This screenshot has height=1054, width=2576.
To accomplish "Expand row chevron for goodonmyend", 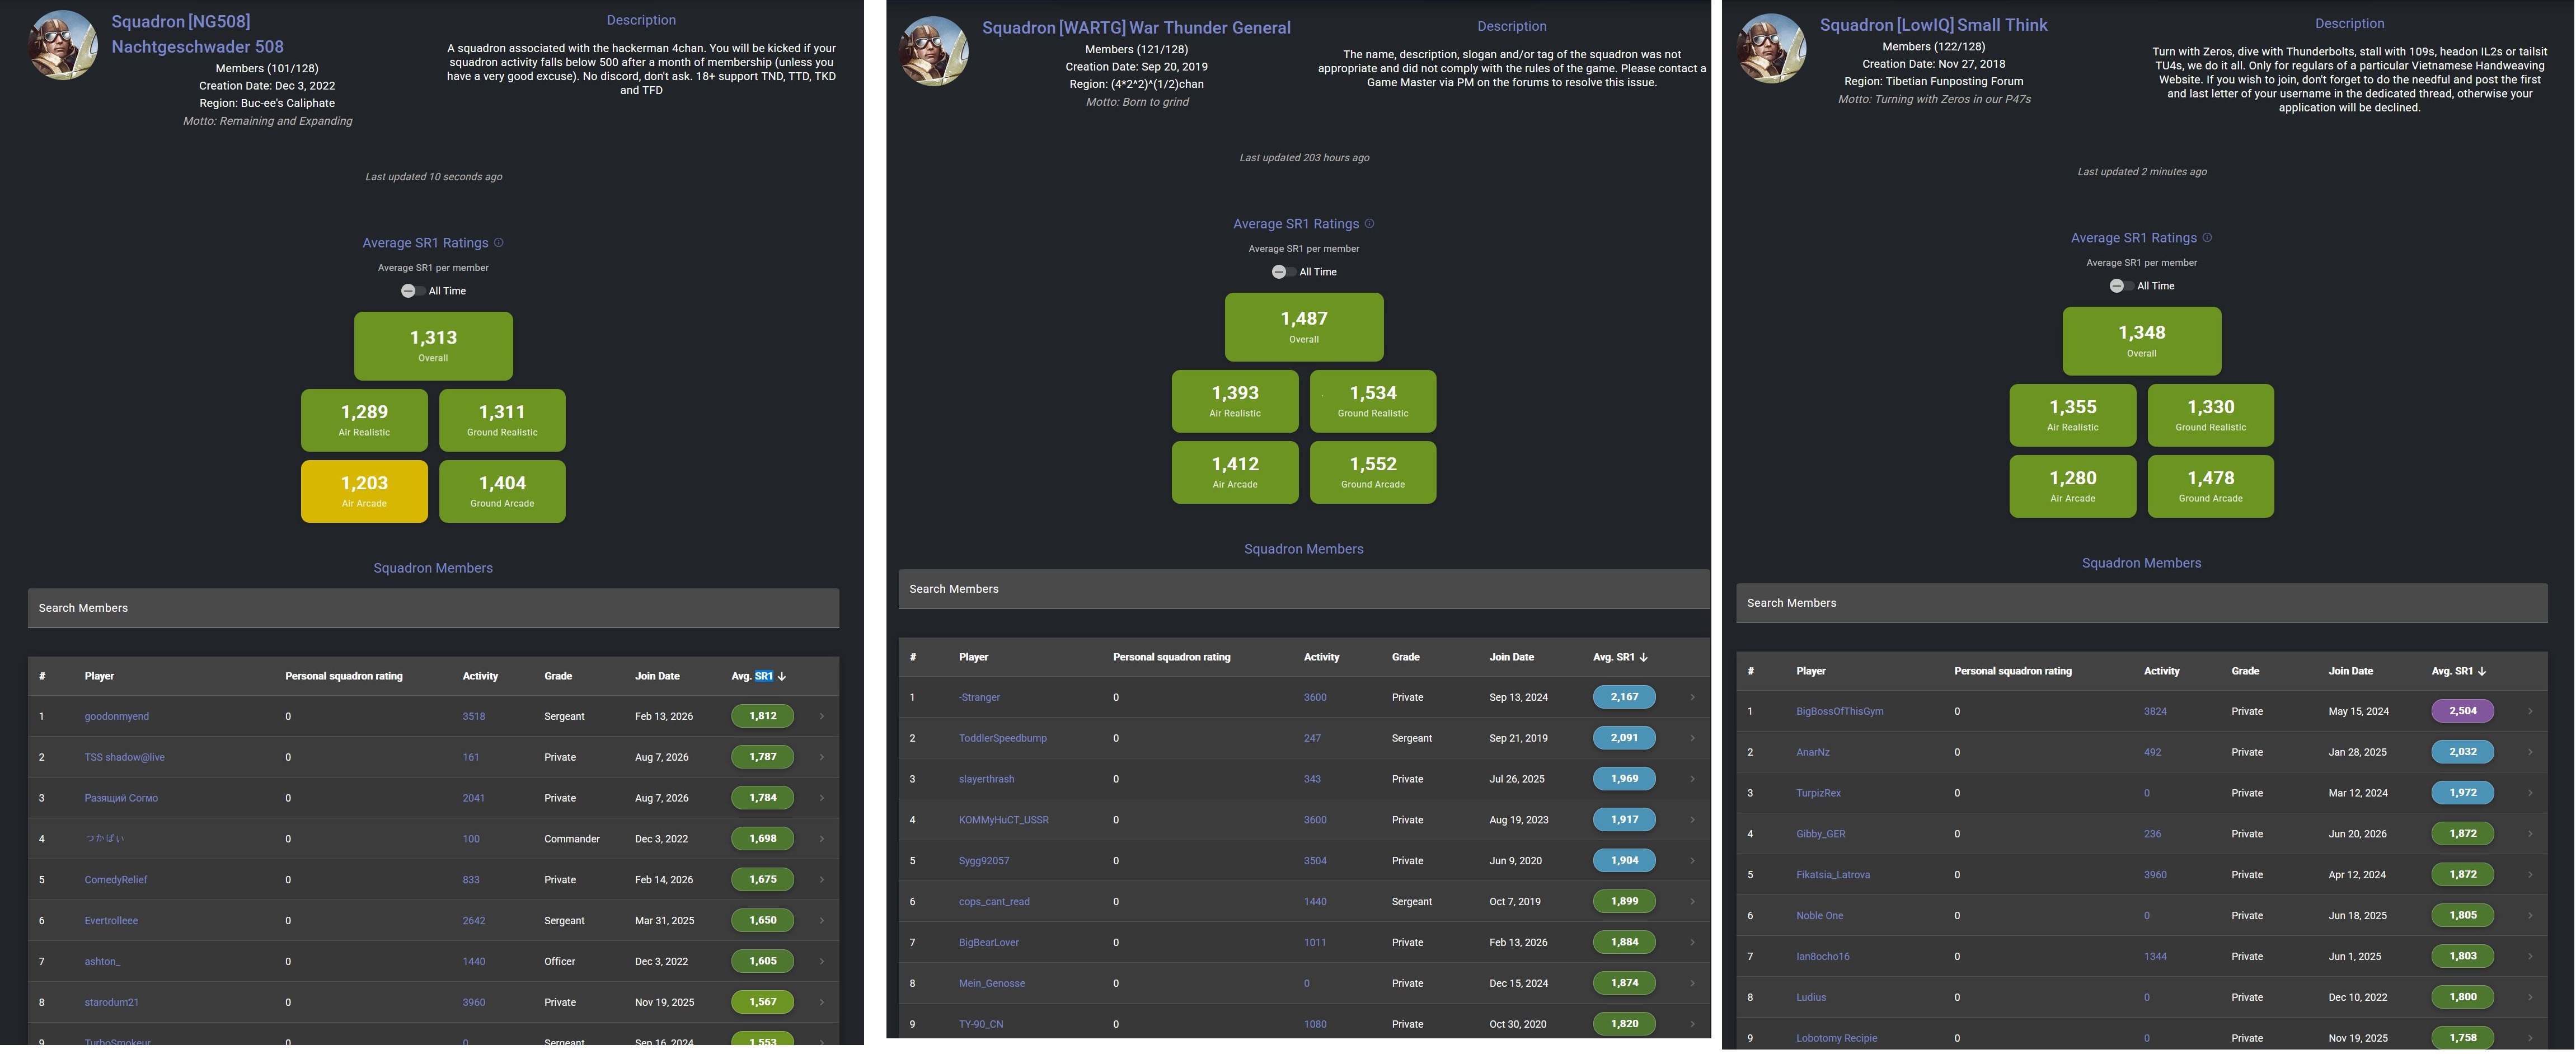I will click(822, 716).
